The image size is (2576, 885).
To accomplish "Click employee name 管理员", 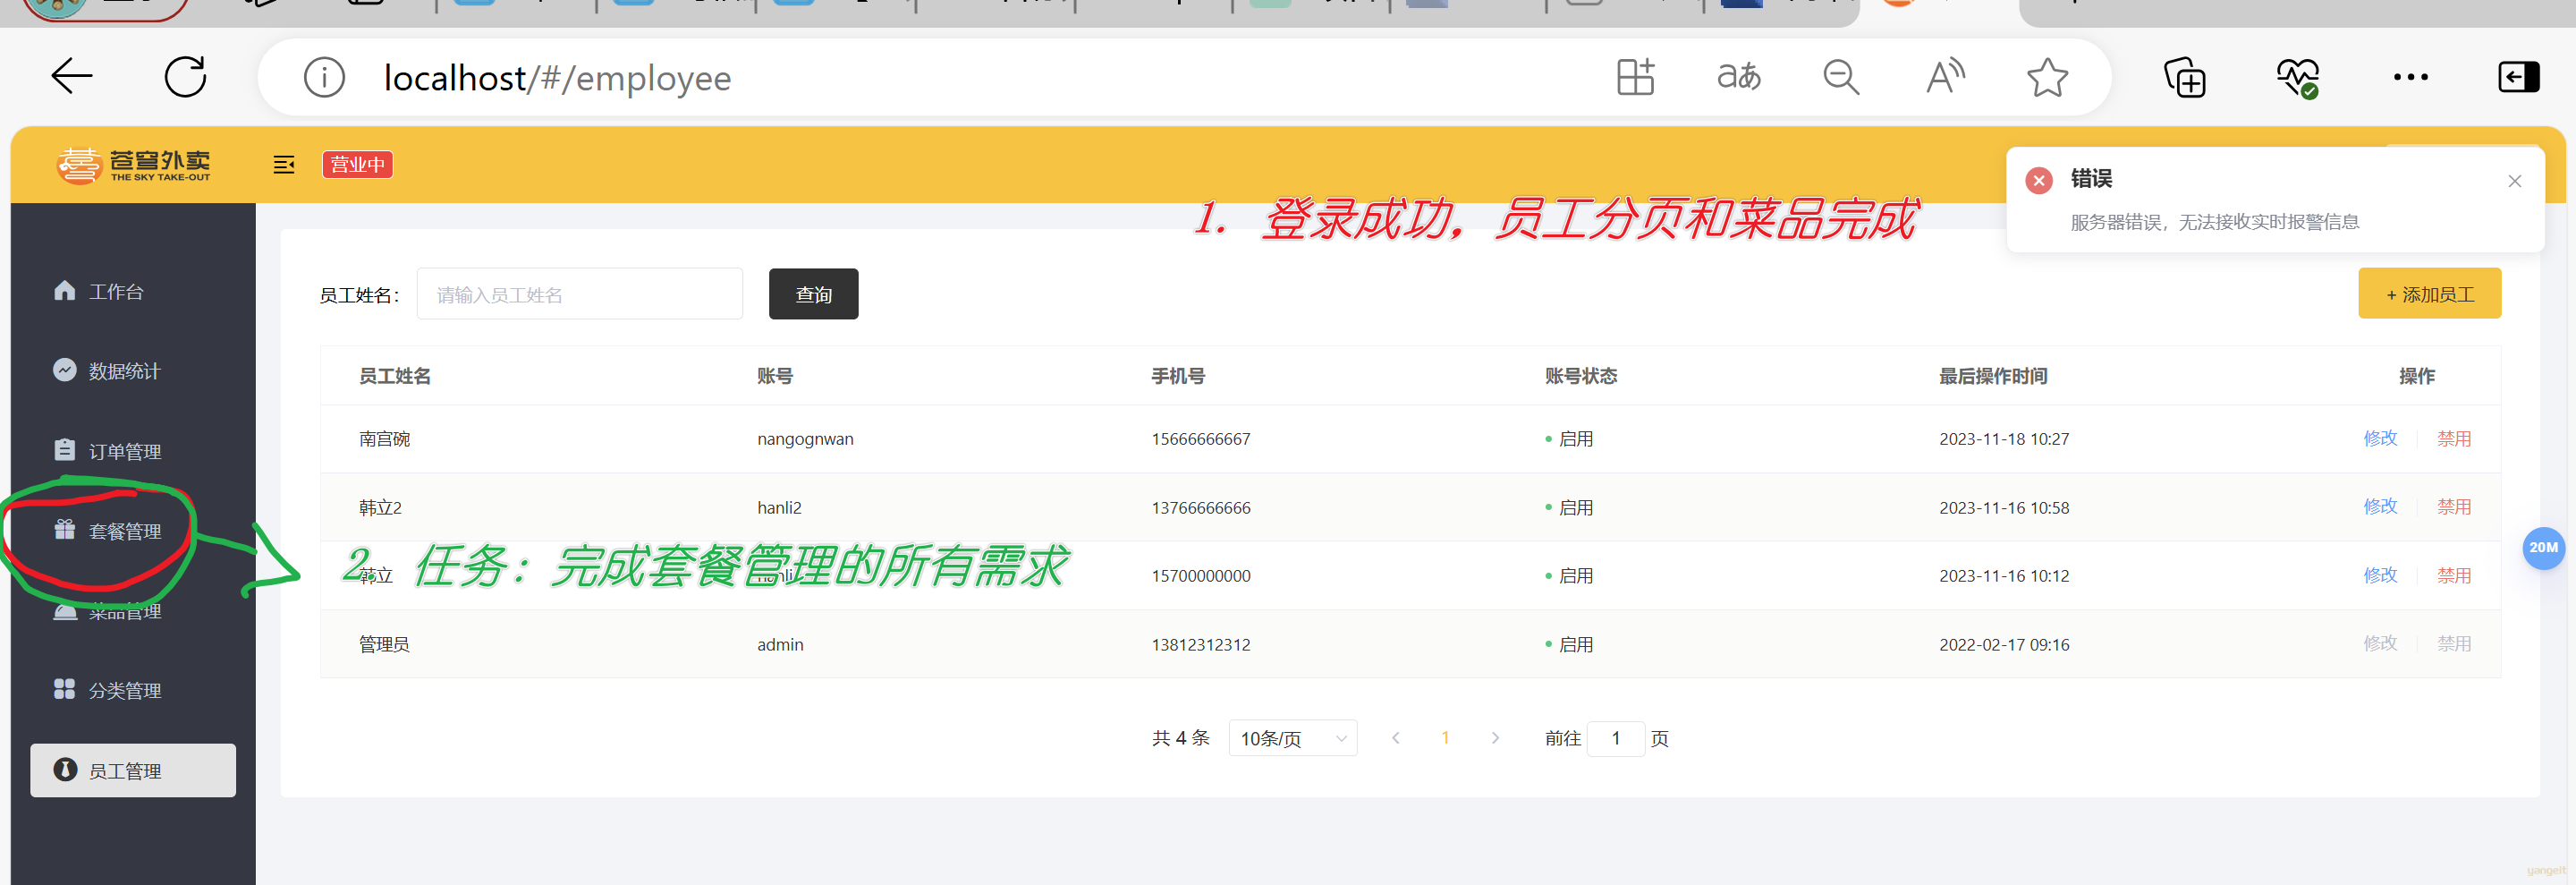I will [x=384, y=644].
